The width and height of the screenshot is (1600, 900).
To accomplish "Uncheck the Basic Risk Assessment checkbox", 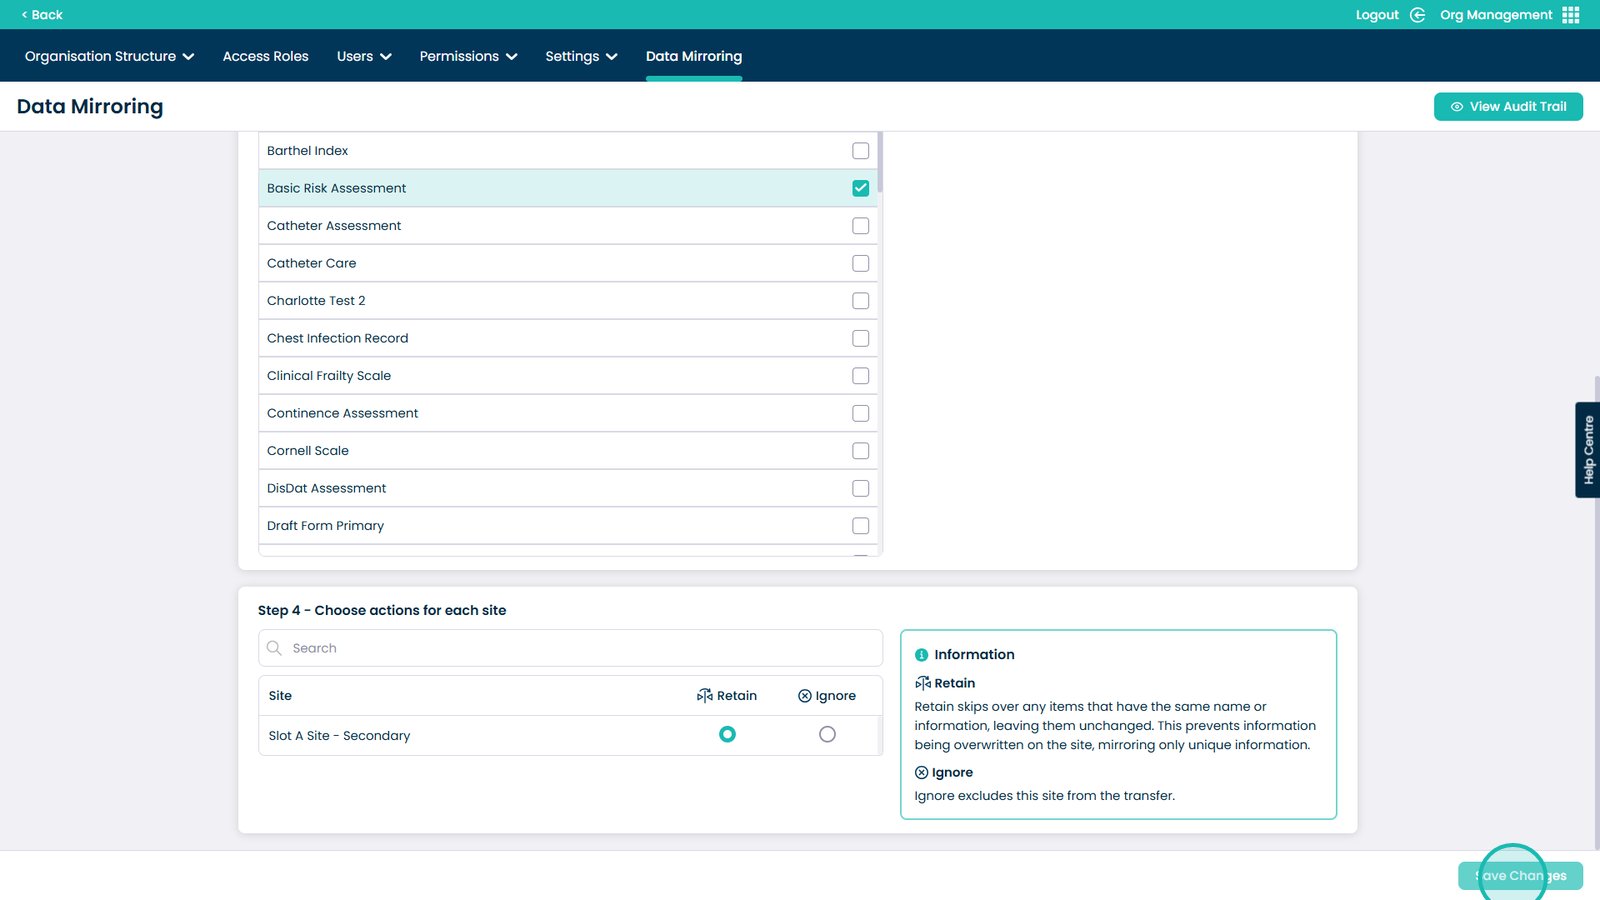I will (860, 188).
